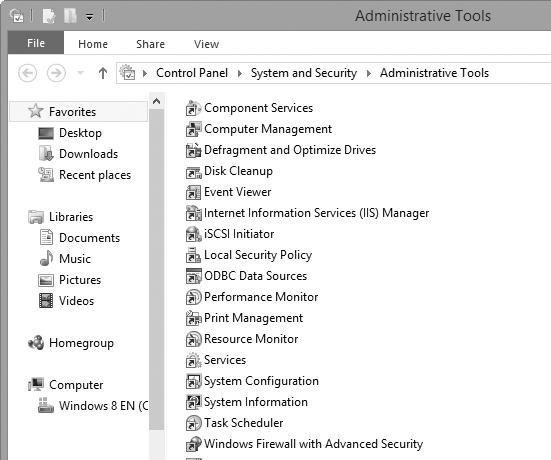551x460 pixels.
Task: Go up one folder level
Action: pyautogui.click(x=103, y=73)
